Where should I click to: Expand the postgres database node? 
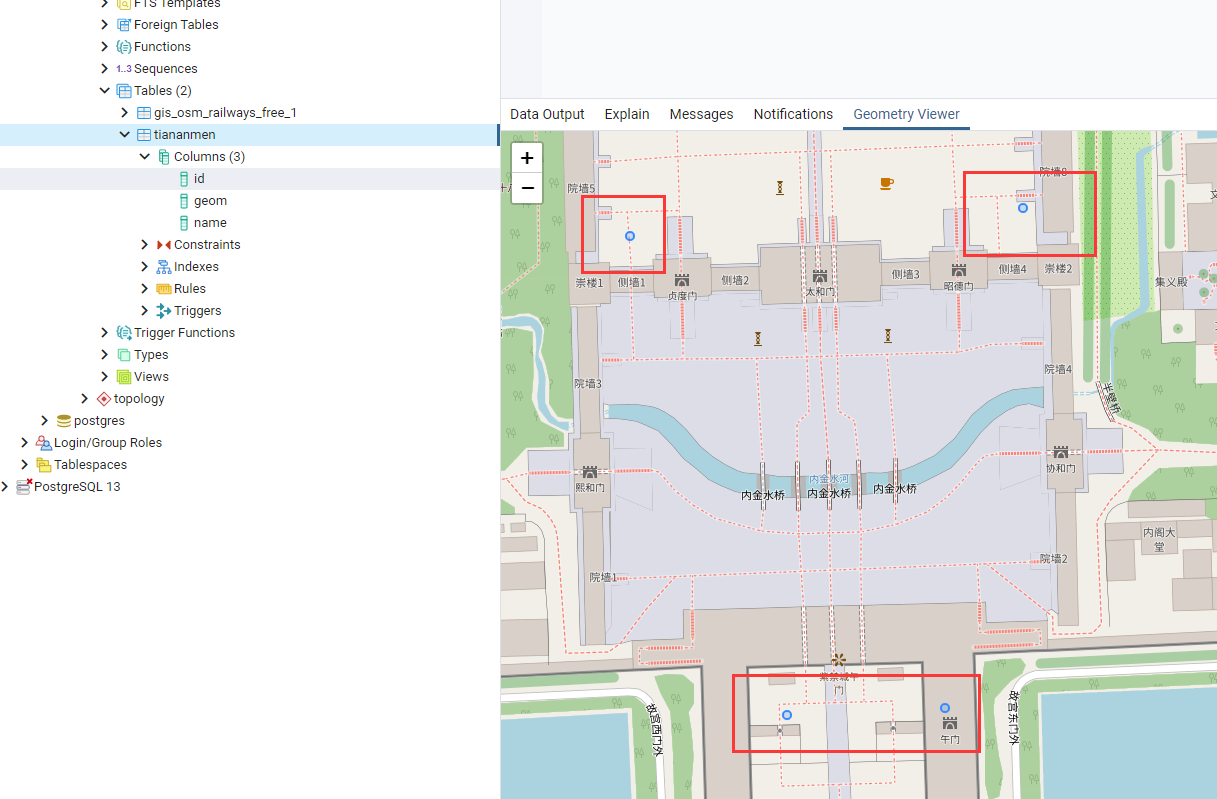click(x=45, y=421)
